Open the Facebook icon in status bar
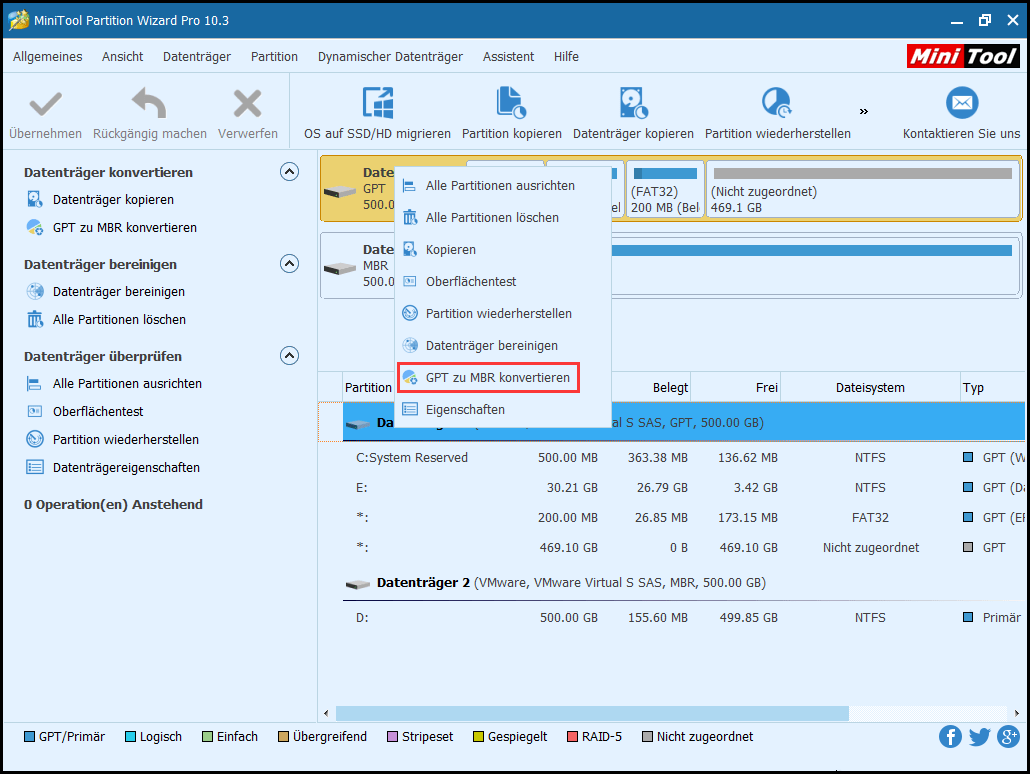This screenshot has width=1030, height=774. [949, 736]
